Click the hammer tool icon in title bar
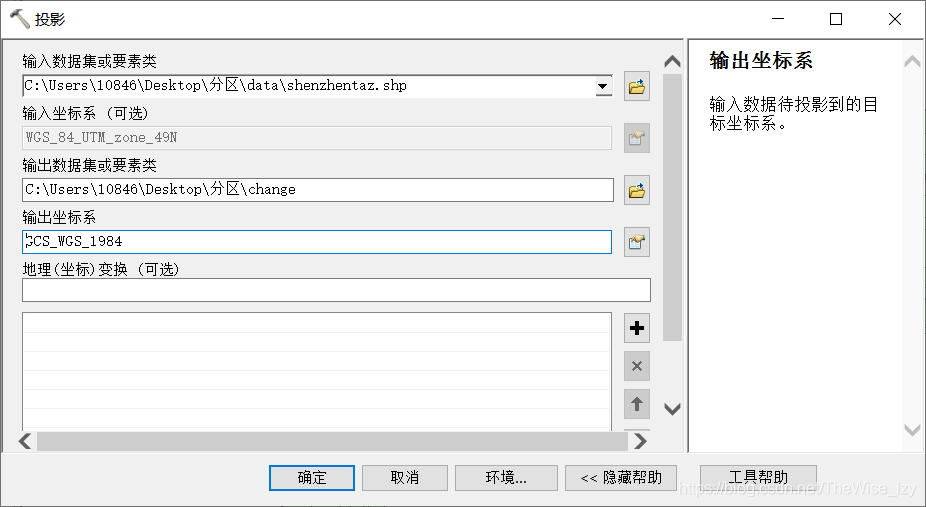The height and width of the screenshot is (507, 926). [x=19, y=19]
